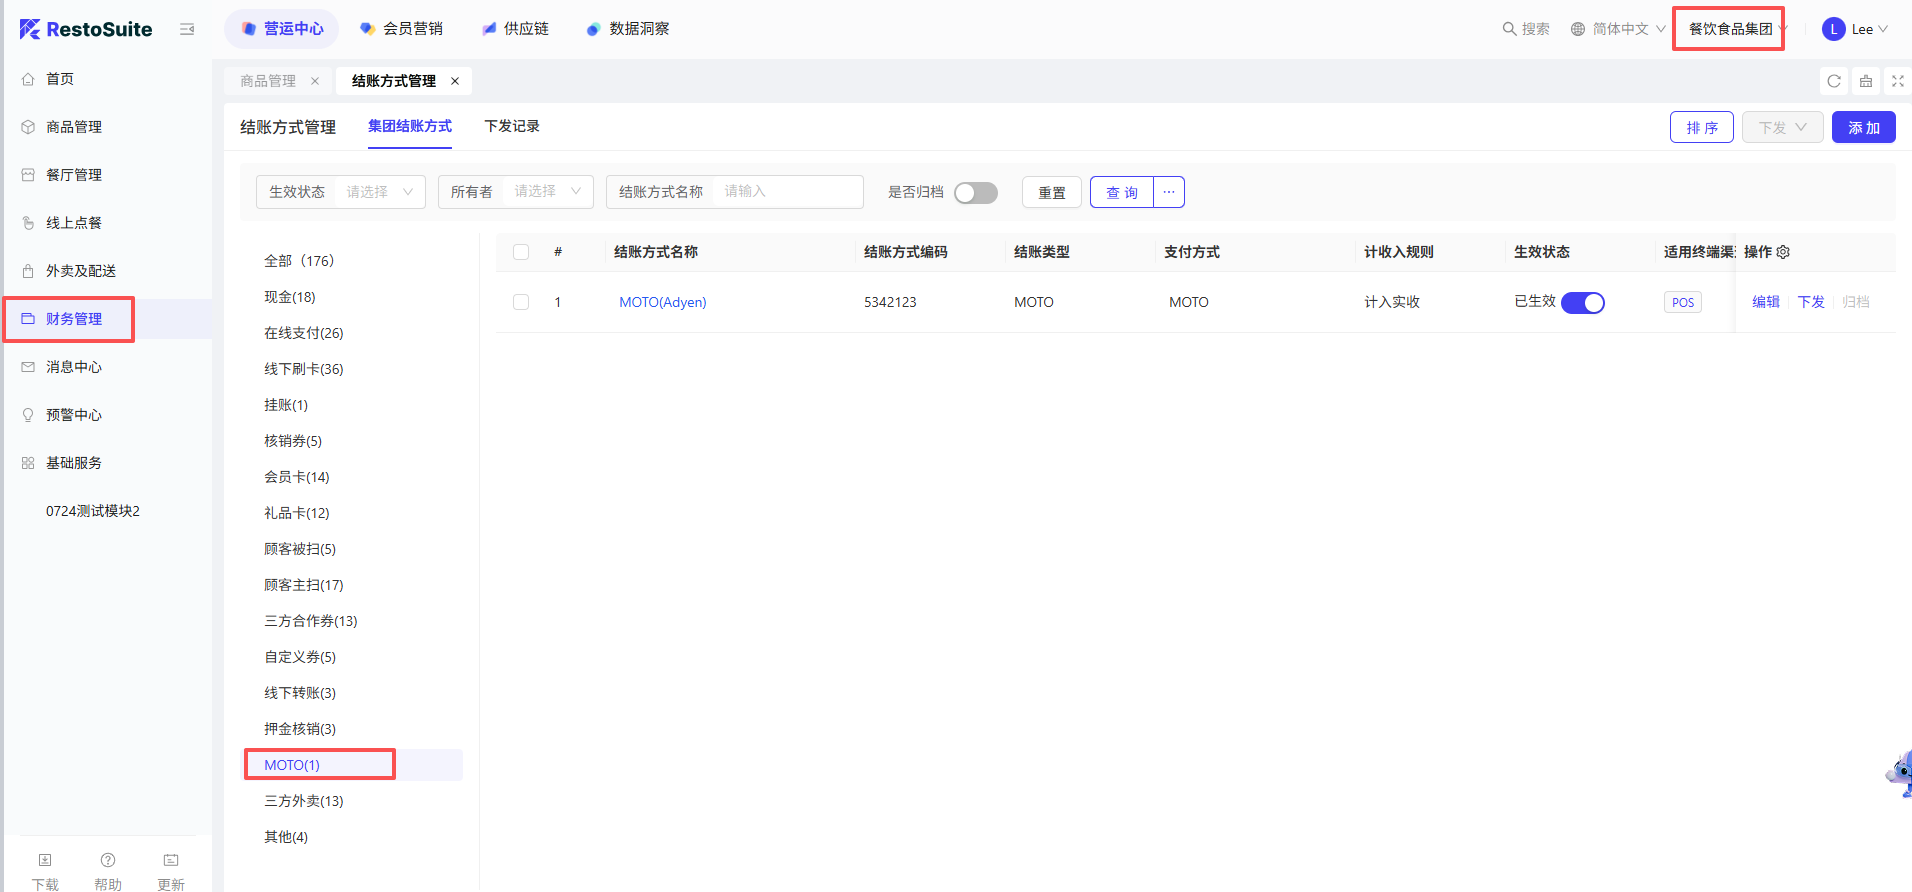Click the refresh page icon
The image size is (1912, 892).
[x=1834, y=81]
